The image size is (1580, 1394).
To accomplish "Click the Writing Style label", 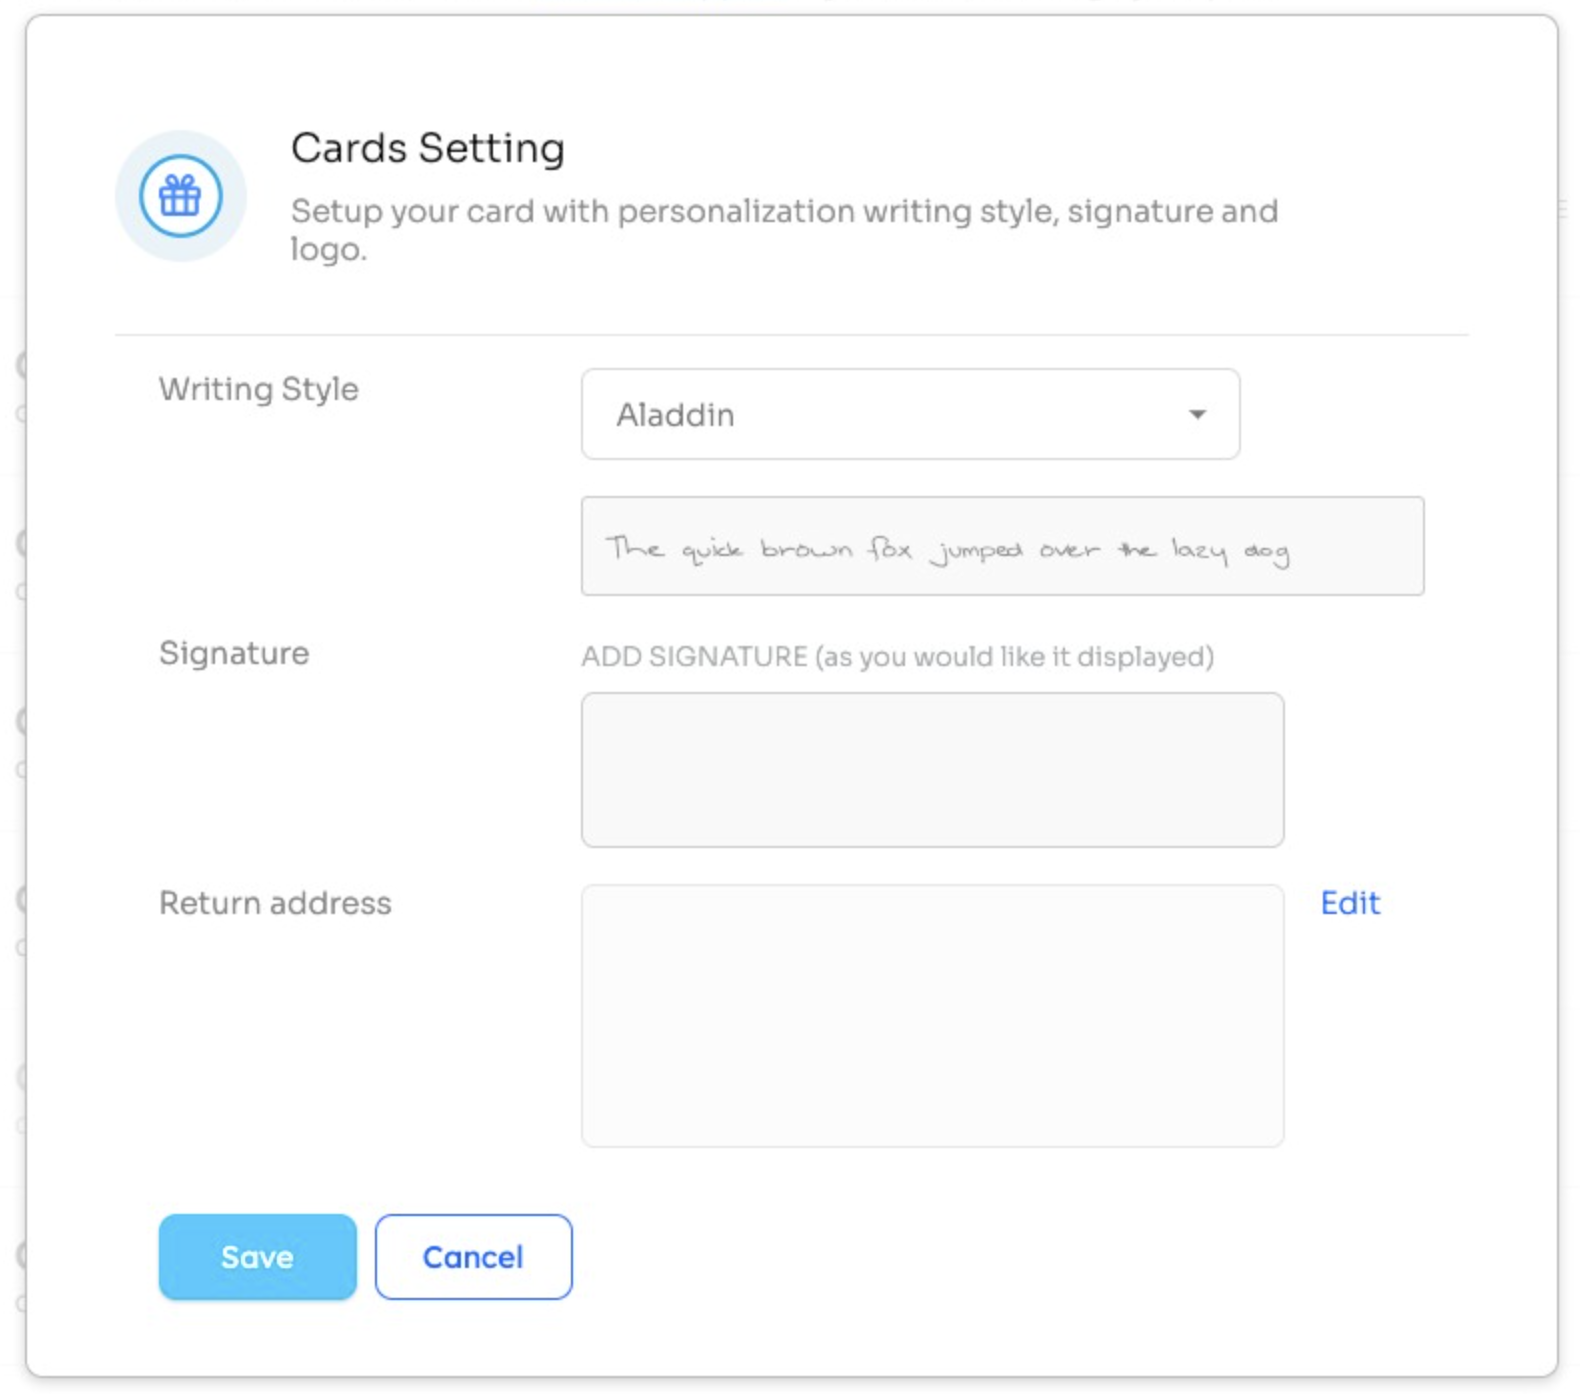I will tap(259, 389).
